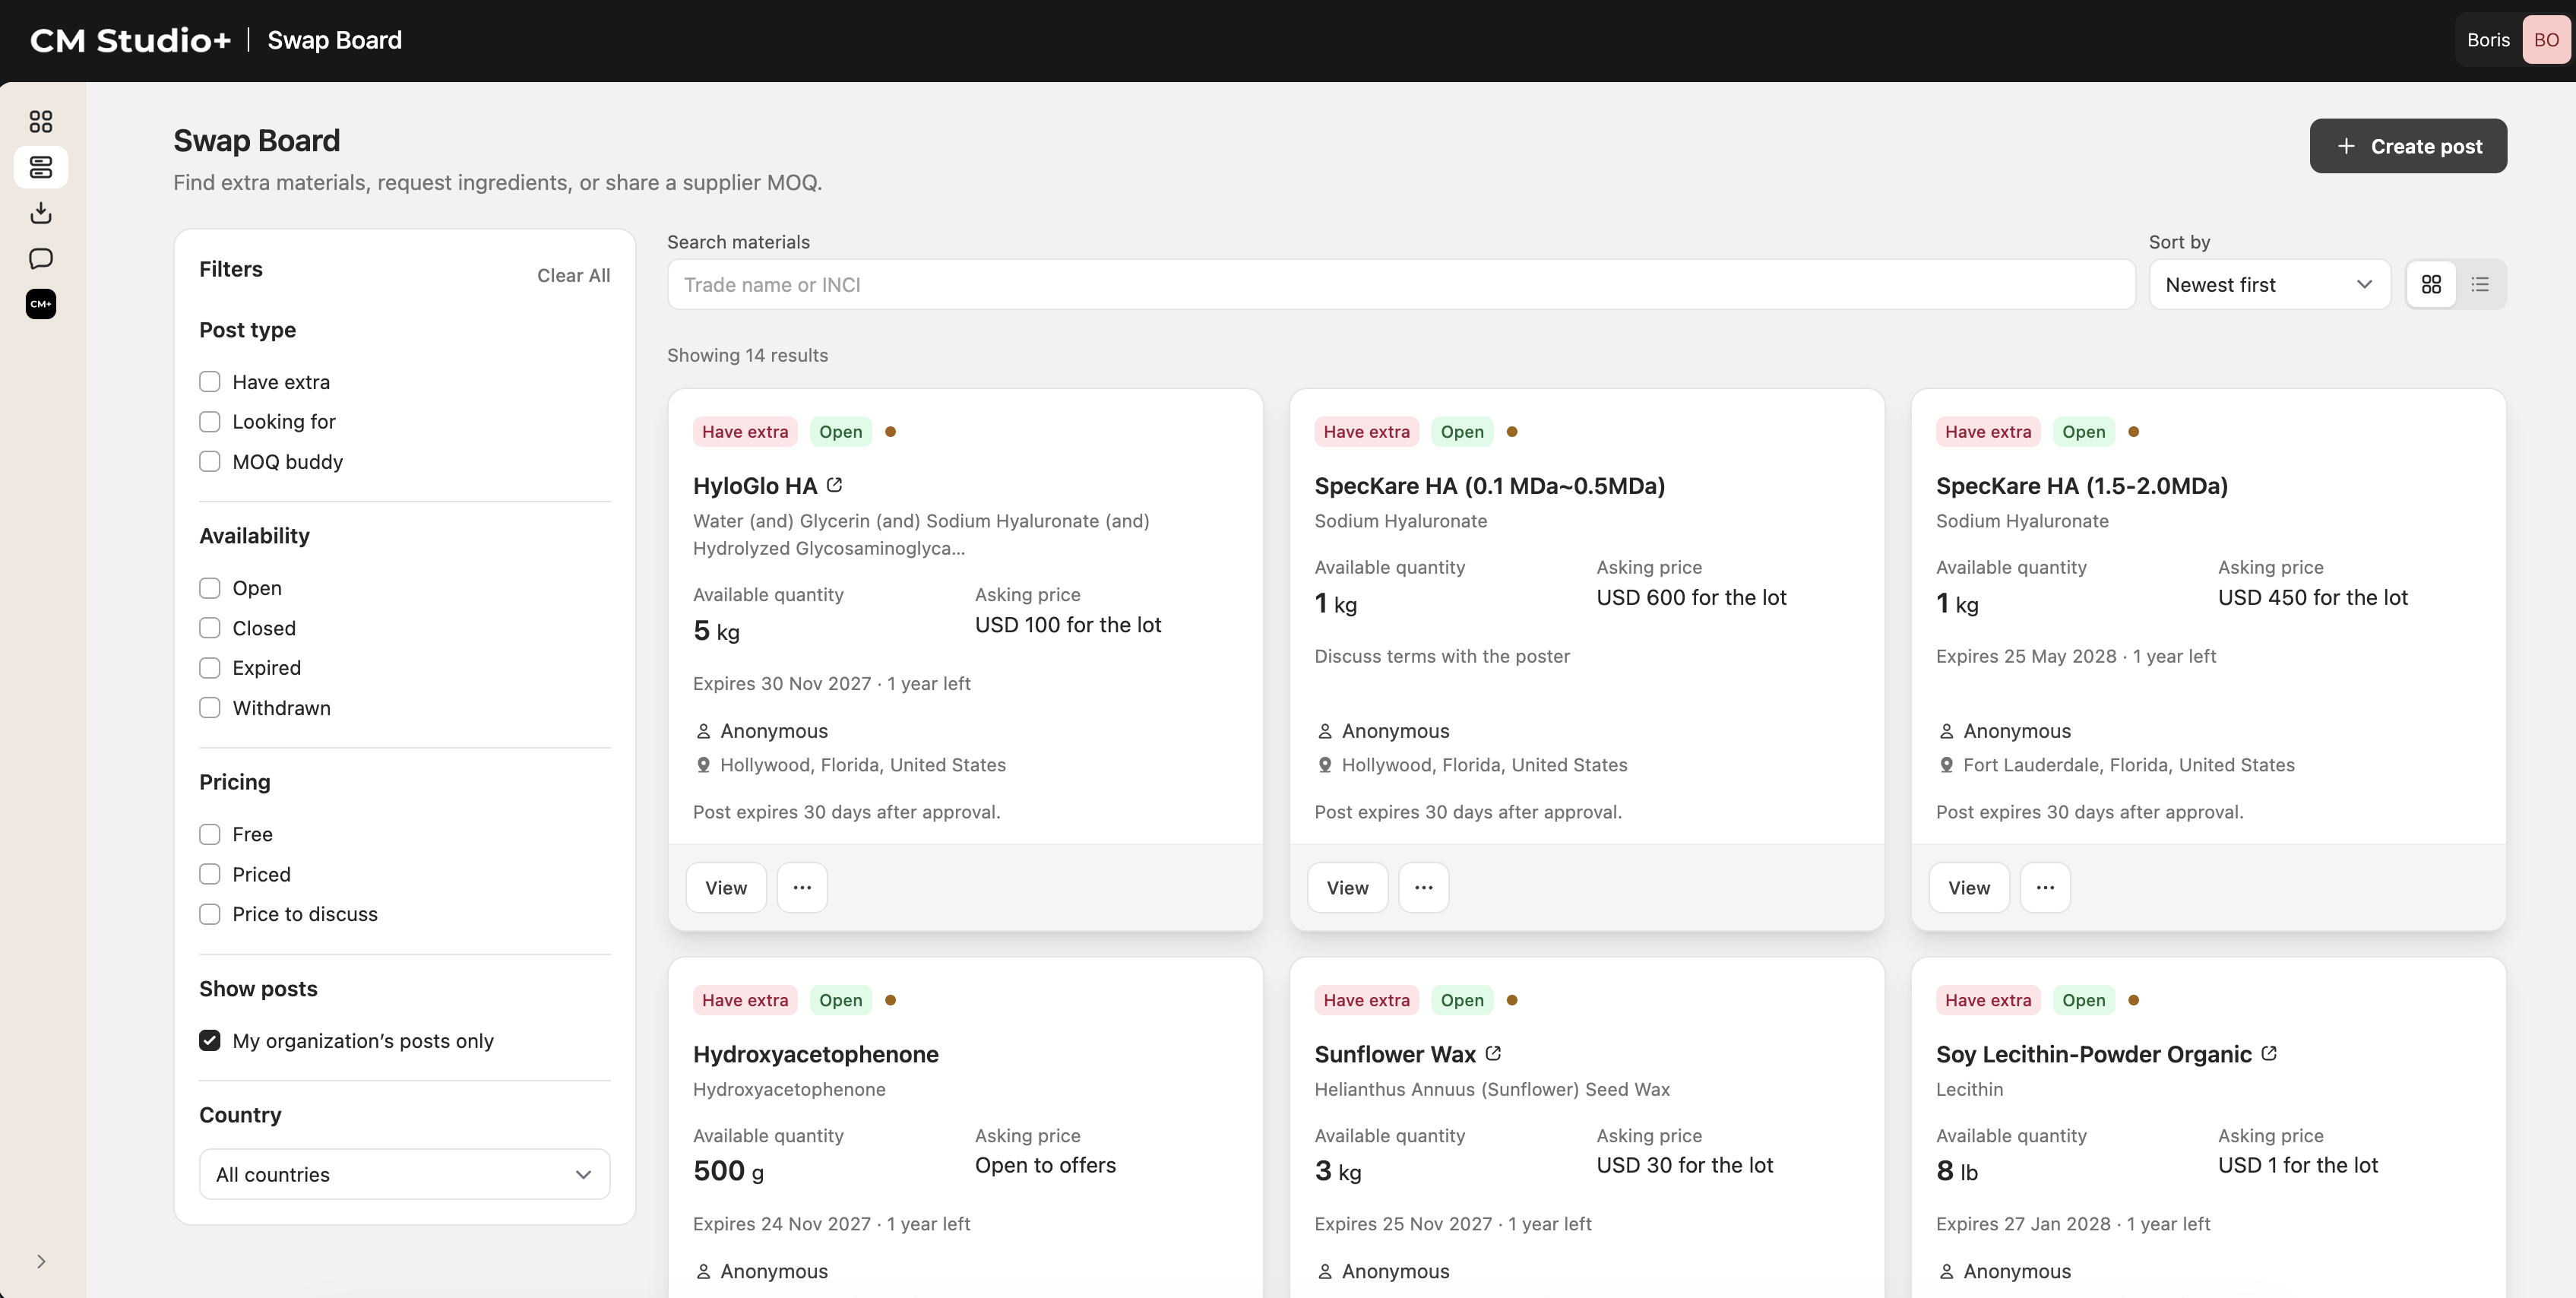Screen dimensions: 2576x1298
Task: Click 'Expires 25 May 2028' text
Action: click(x=2026, y=656)
